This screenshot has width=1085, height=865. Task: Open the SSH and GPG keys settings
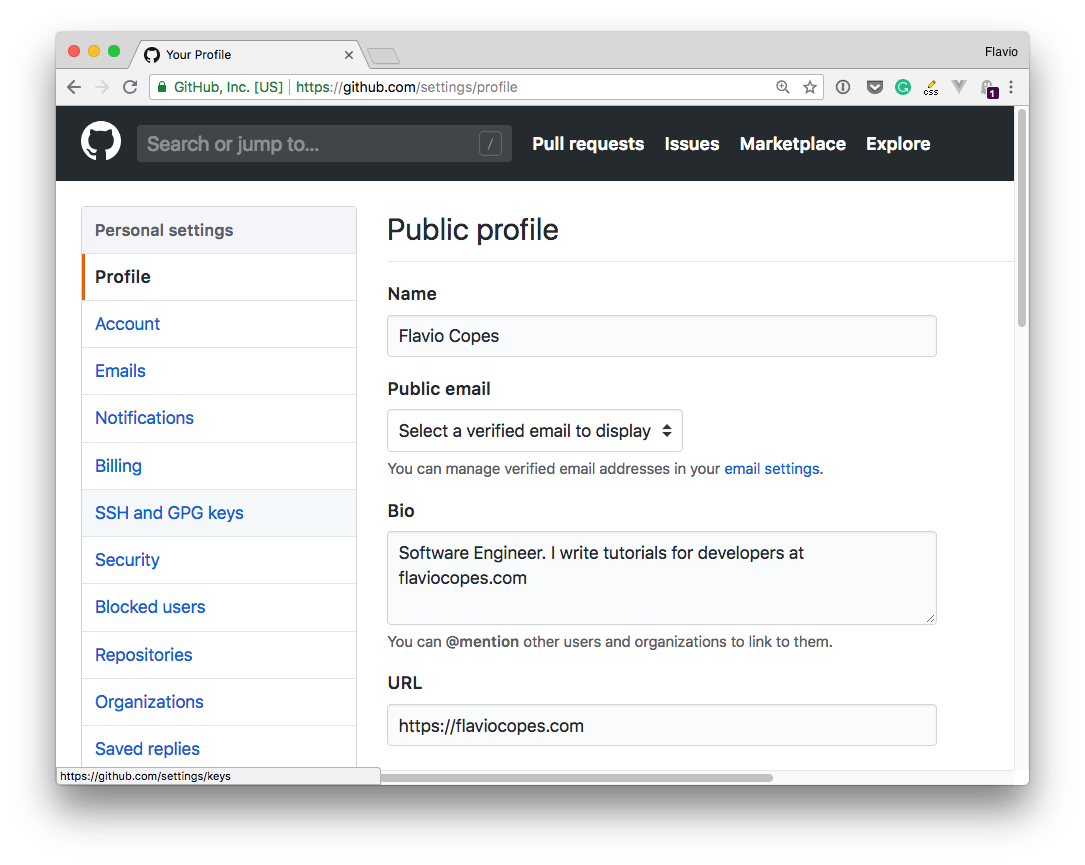[x=169, y=513]
